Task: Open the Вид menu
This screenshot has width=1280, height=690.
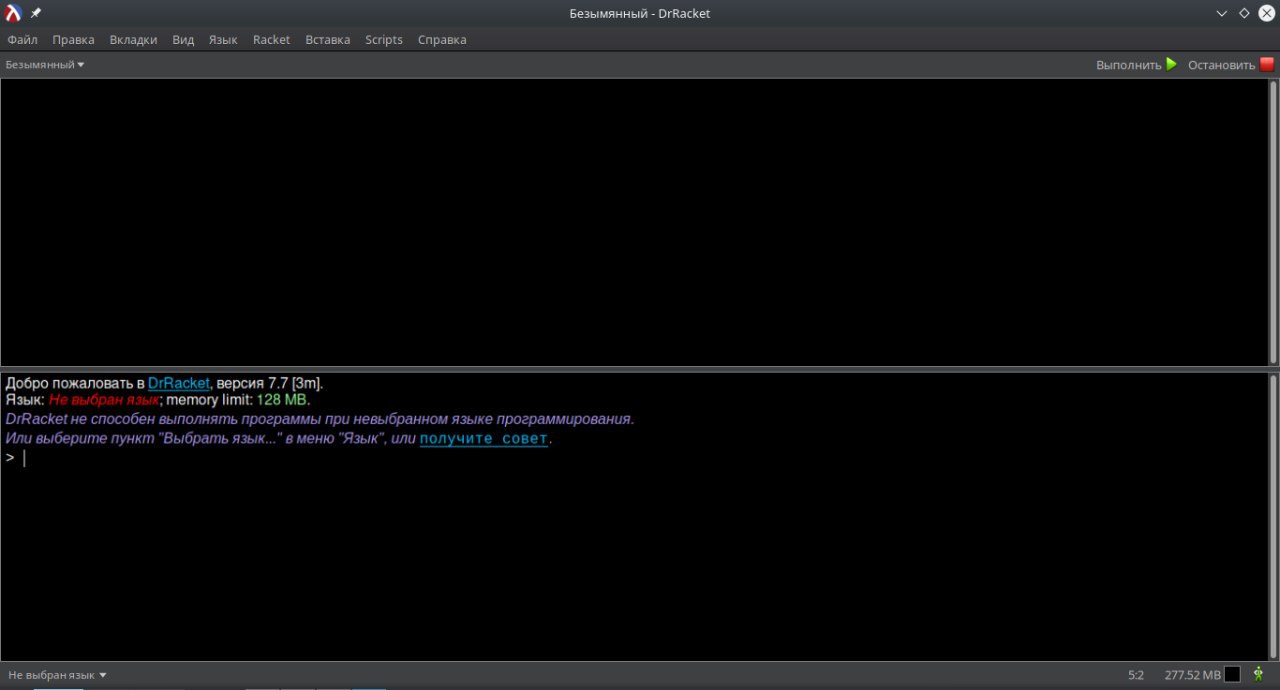Action: pyautogui.click(x=183, y=40)
